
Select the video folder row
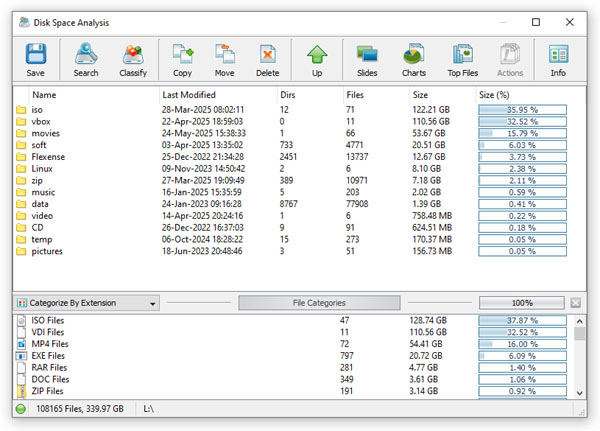[x=292, y=216]
